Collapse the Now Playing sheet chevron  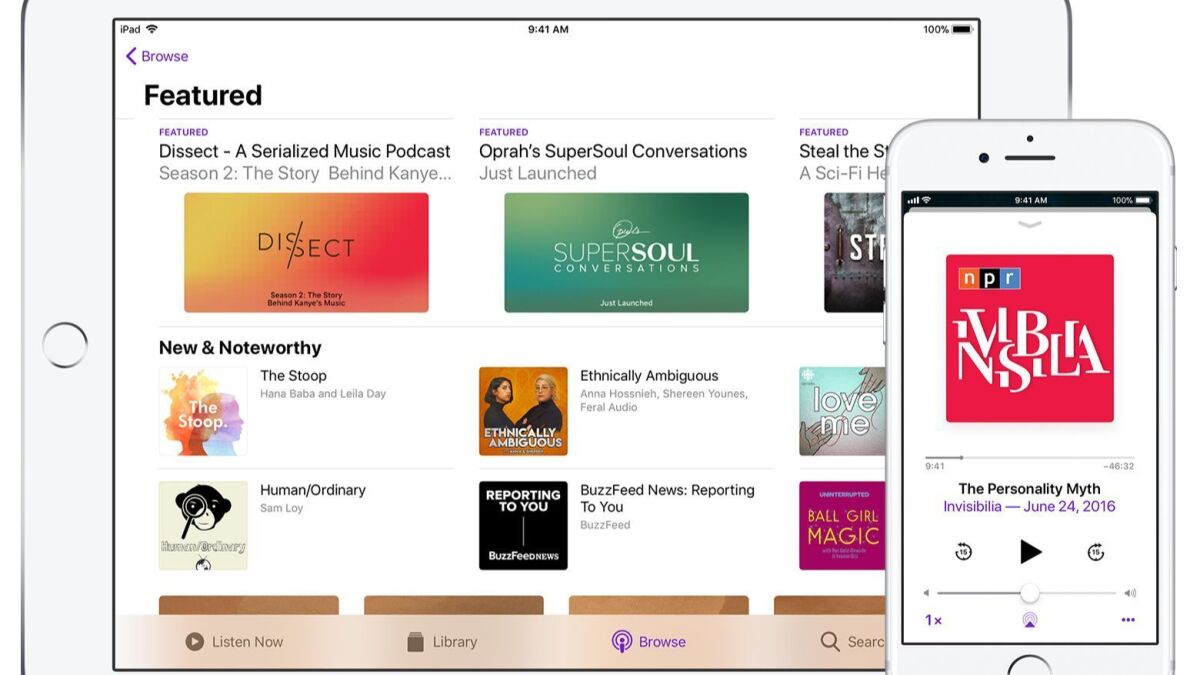click(1030, 225)
